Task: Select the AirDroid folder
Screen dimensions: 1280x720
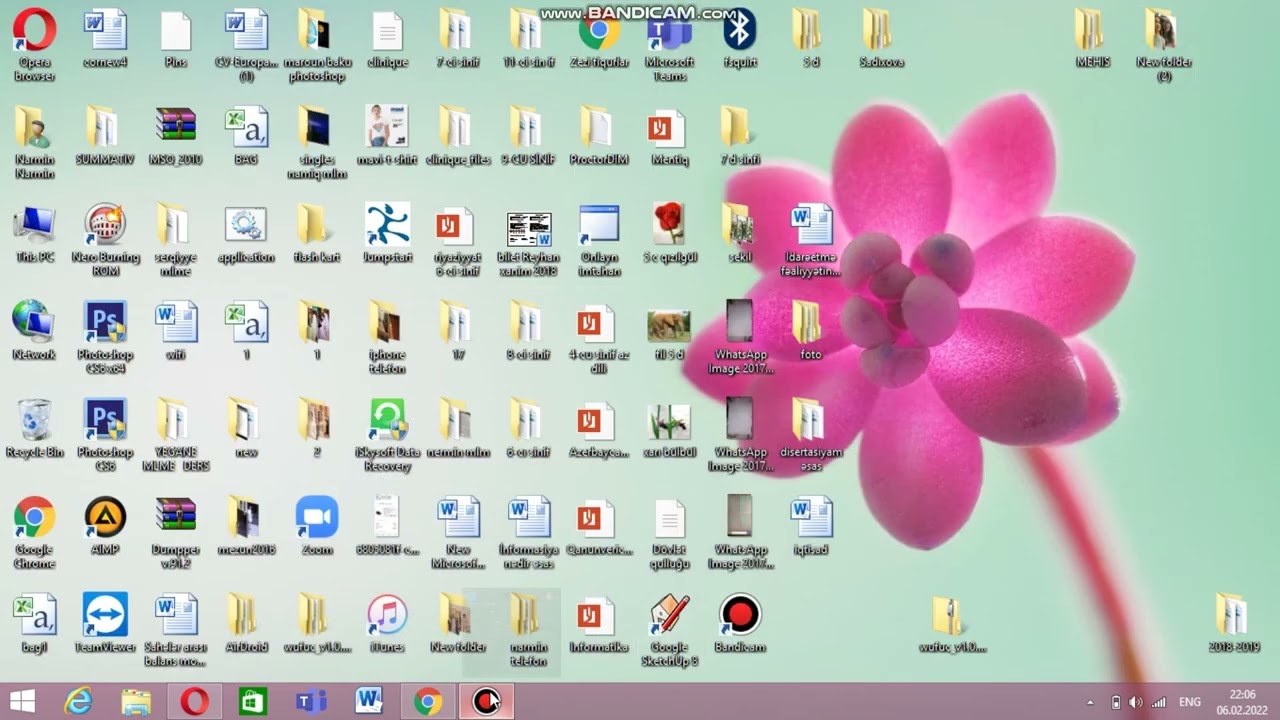Action: click(x=246, y=623)
